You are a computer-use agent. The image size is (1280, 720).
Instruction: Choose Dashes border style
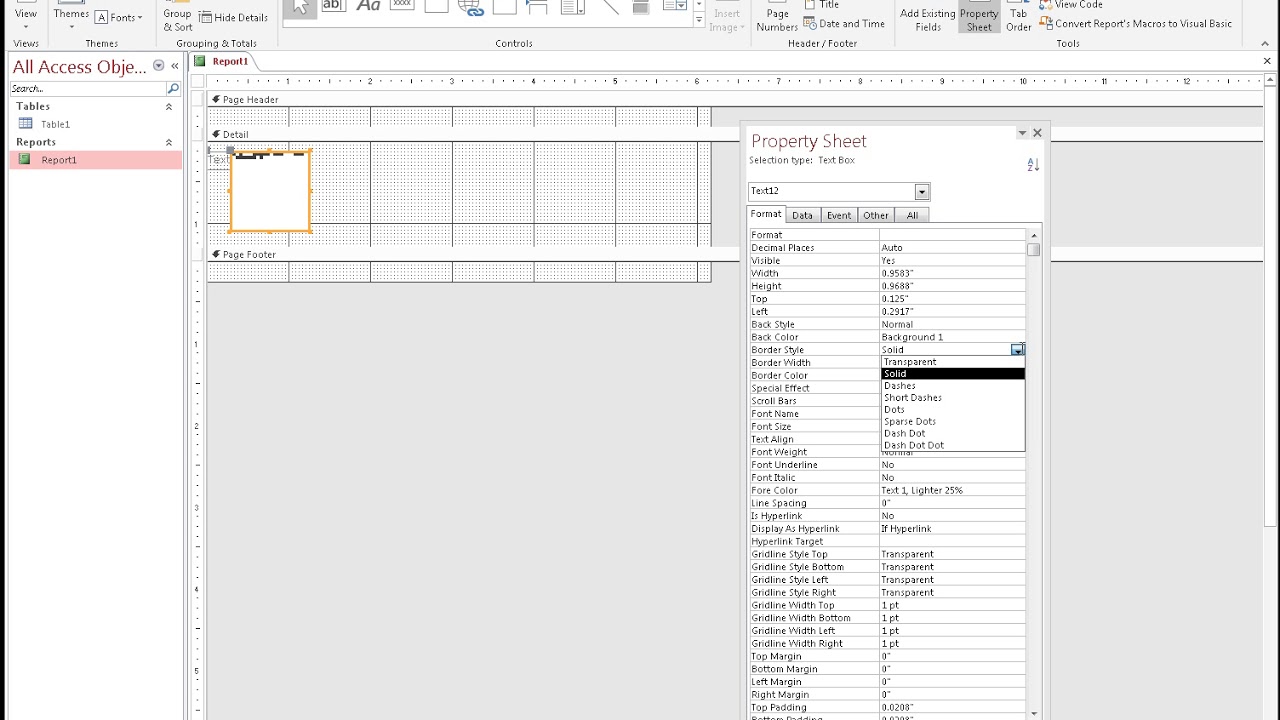[953, 386]
